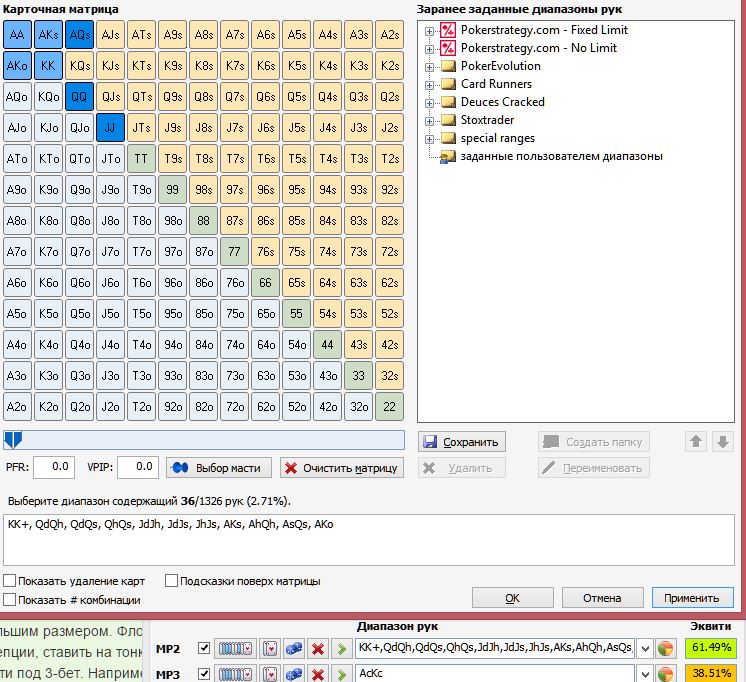Click the red X clear icon for MP2

point(318,648)
